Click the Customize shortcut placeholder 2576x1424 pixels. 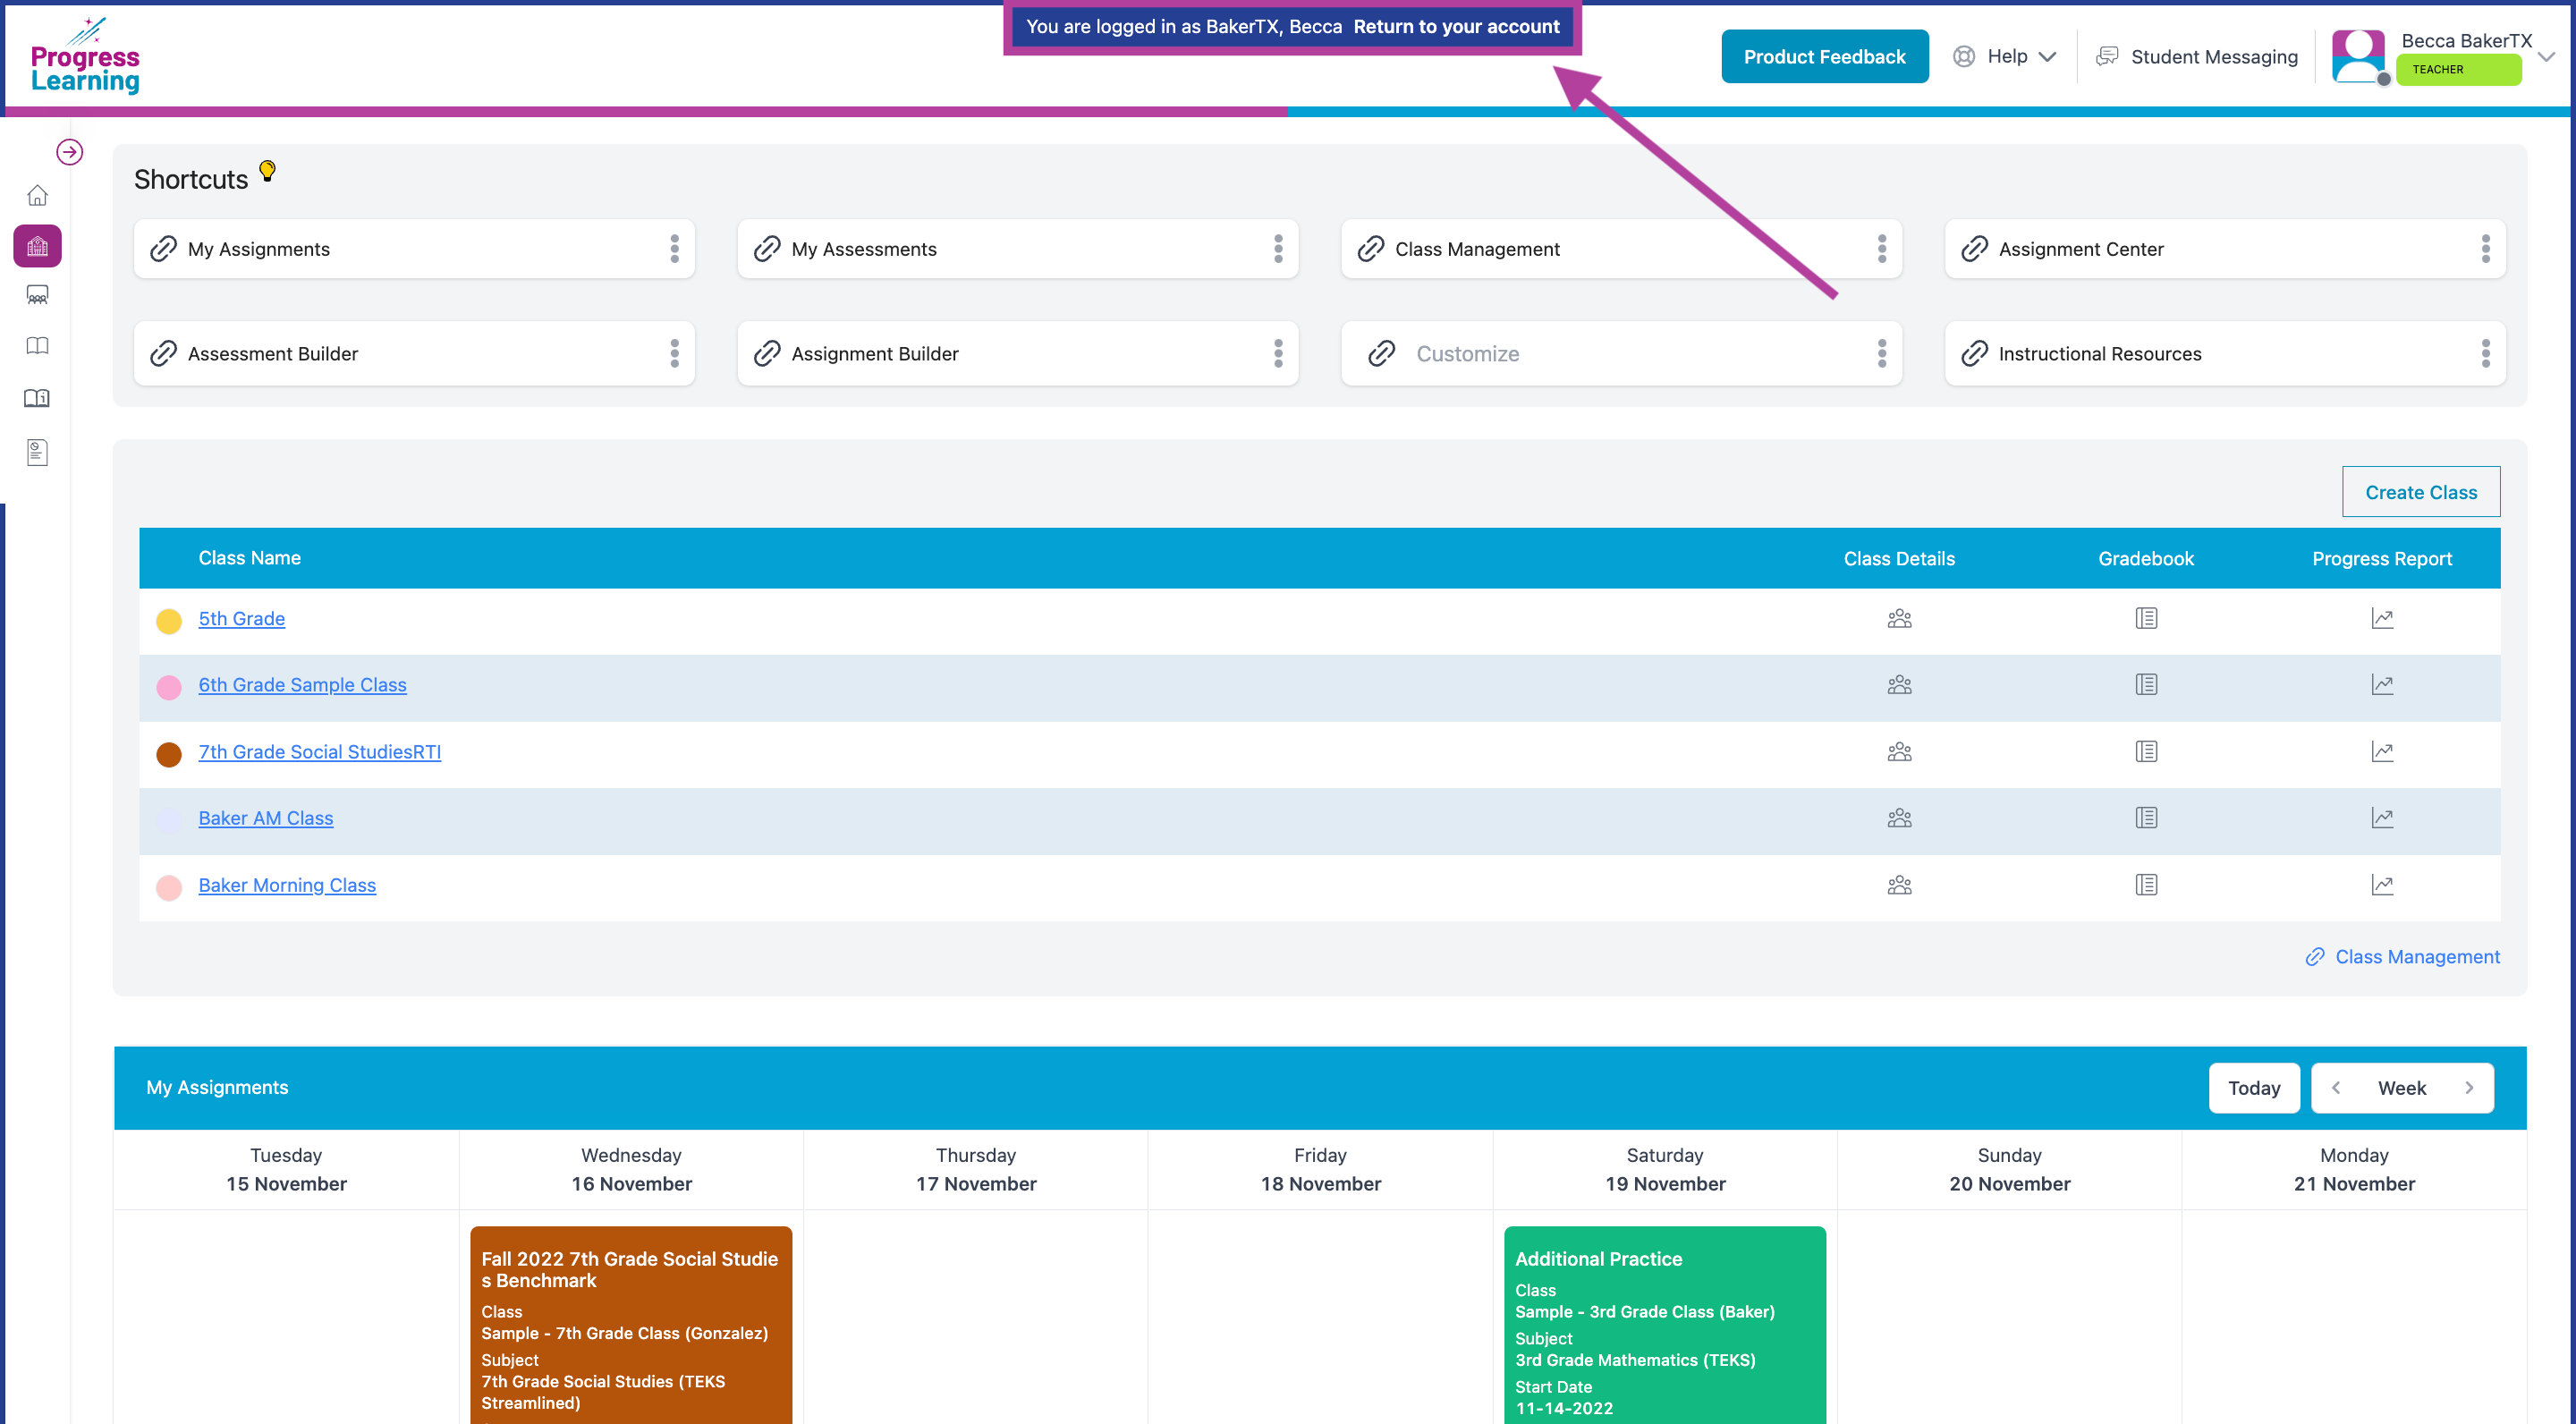click(x=1621, y=353)
